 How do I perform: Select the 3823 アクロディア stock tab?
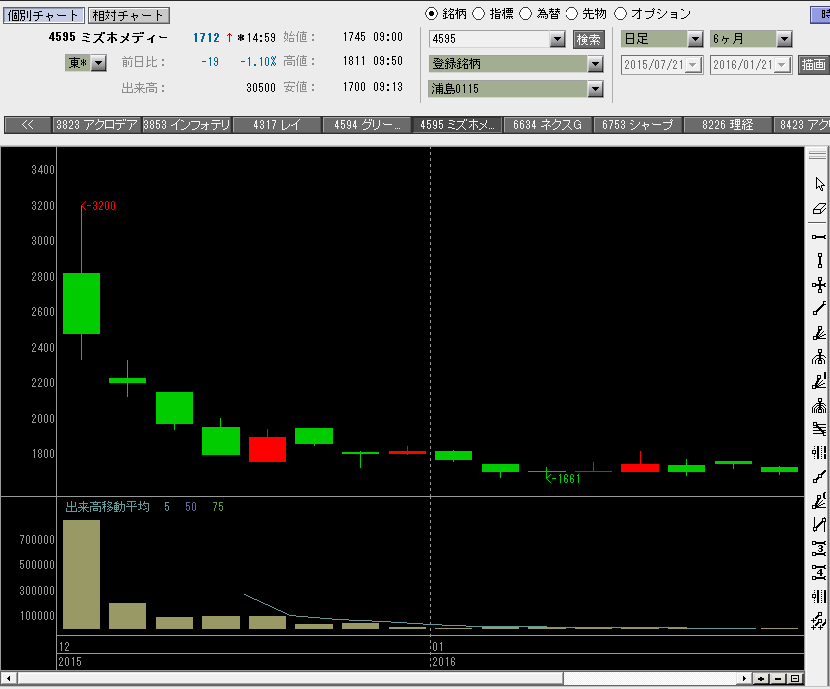tap(97, 125)
